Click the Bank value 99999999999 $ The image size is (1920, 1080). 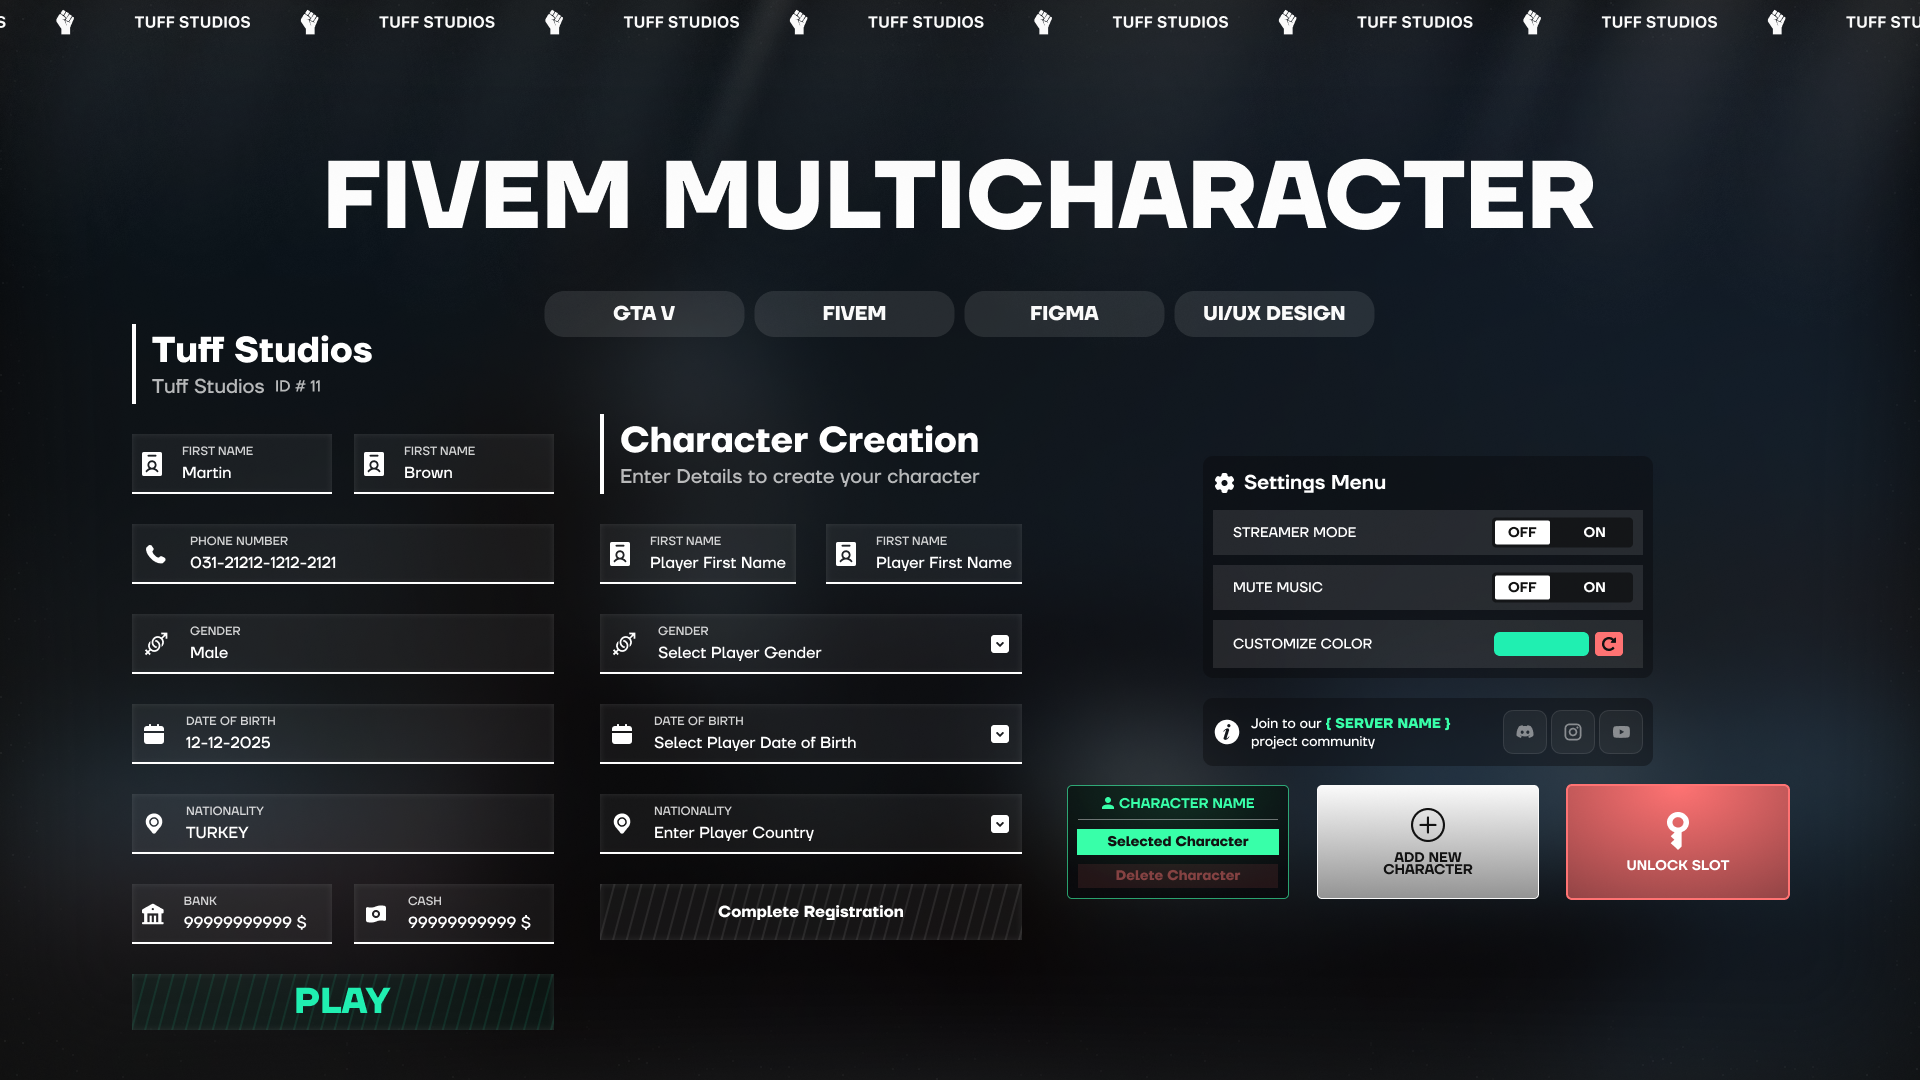point(245,923)
